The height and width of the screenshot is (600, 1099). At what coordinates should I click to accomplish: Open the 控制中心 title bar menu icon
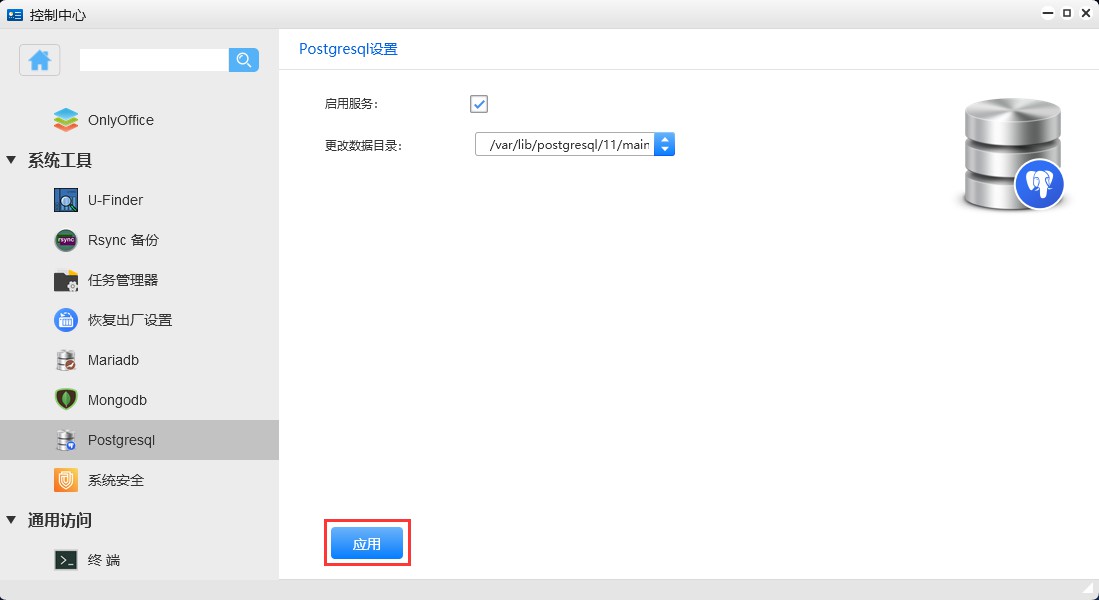point(12,13)
